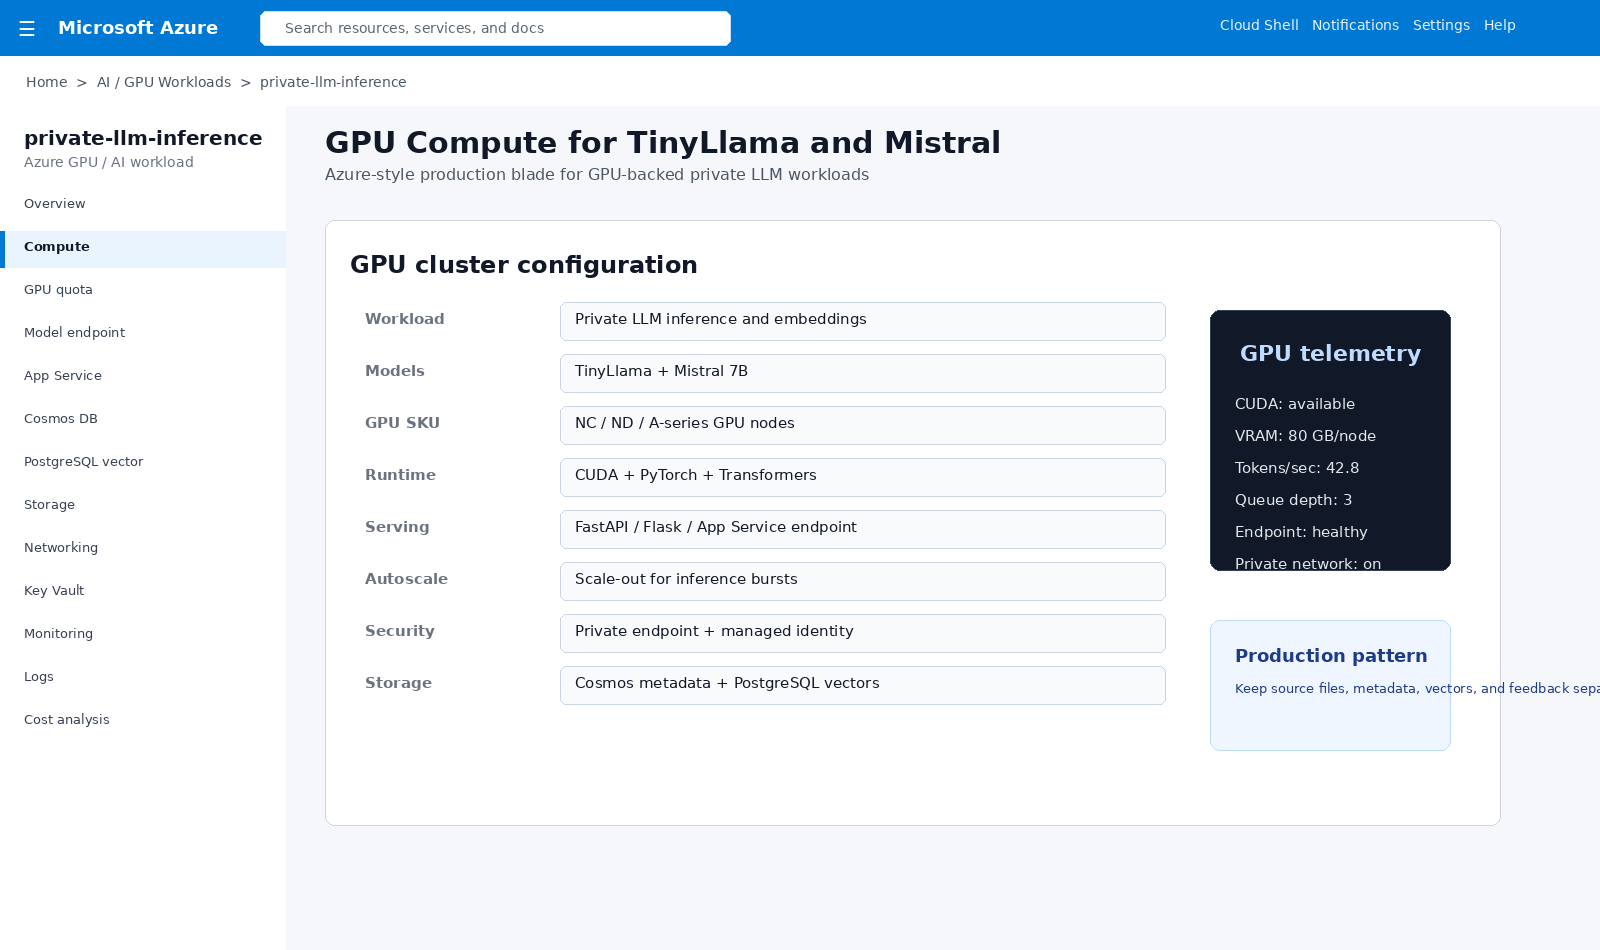The width and height of the screenshot is (1600, 950).
Task: Select Overview in sidebar
Action: [143, 204]
